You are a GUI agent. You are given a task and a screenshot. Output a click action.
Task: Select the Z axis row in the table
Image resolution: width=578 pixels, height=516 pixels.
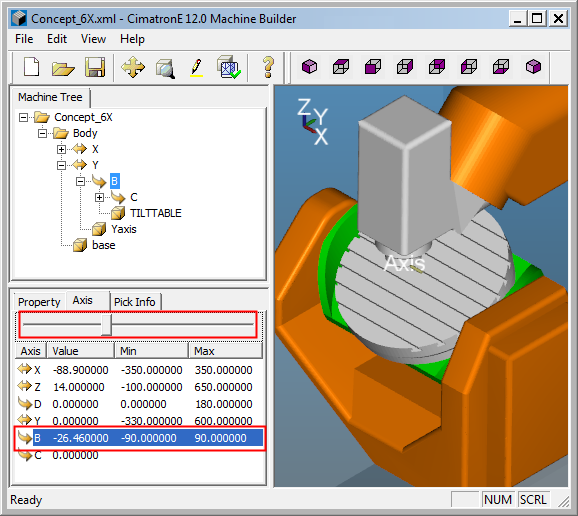tap(139, 387)
